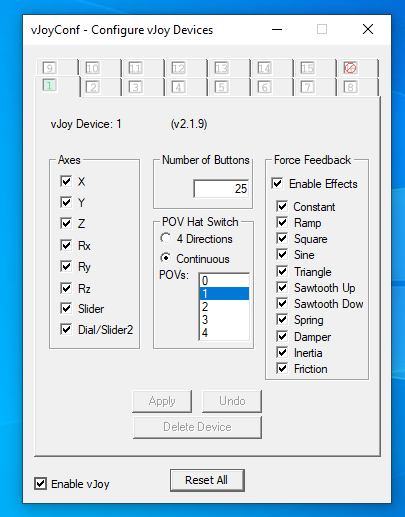Disable the Square effect
405x517 pixels.
click(282, 239)
